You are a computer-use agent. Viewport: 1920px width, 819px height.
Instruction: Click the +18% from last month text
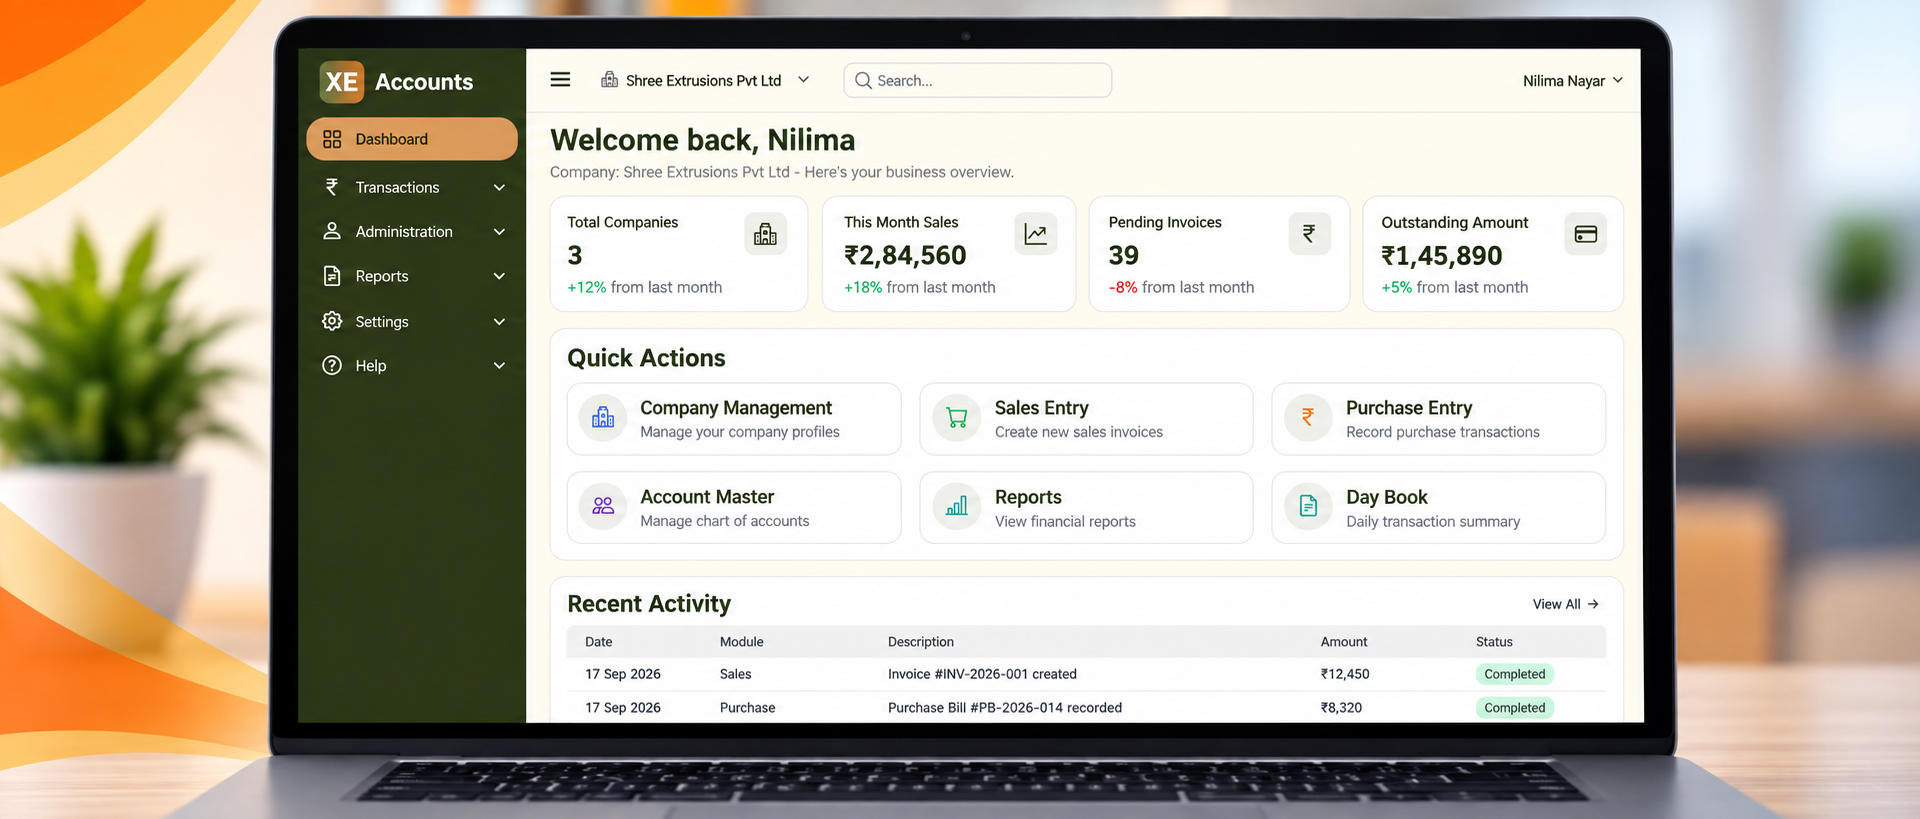click(x=919, y=287)
